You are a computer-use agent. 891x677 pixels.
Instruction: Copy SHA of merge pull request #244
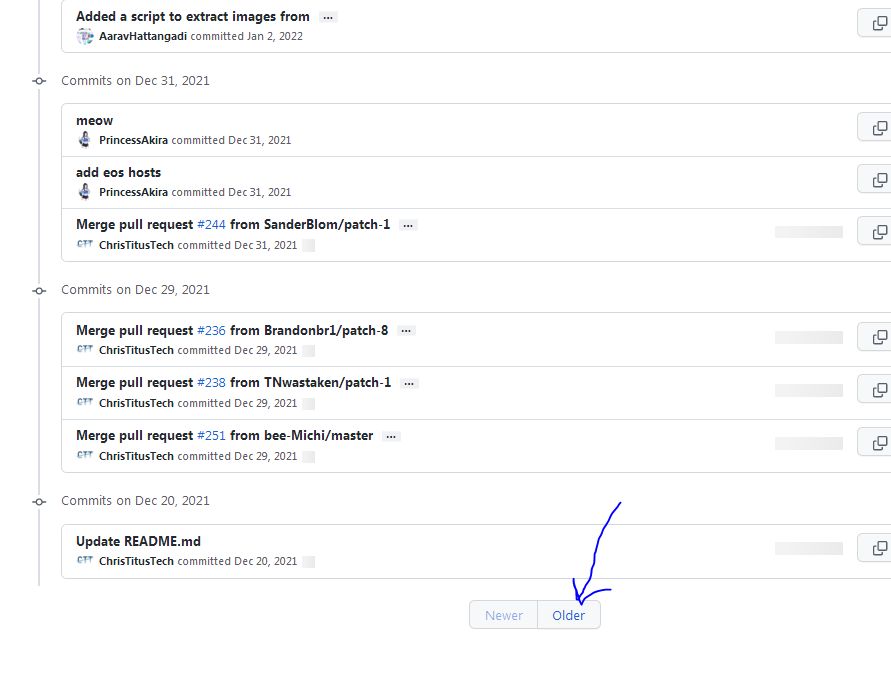coord(878,231)
